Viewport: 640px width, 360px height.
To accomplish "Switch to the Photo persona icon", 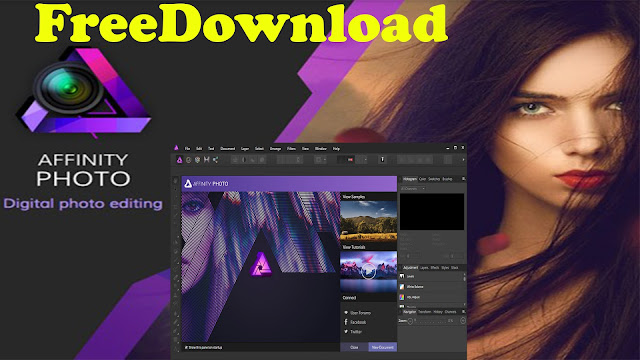I will tap(179, 160).
